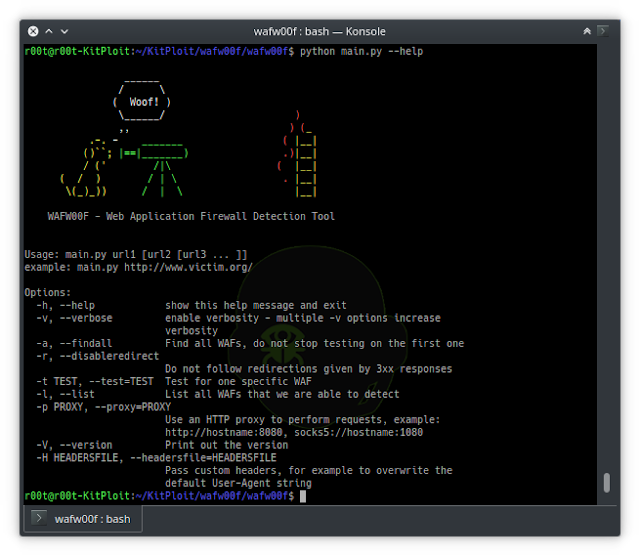Click 'List all WAFs that we are able' description

point(282,394)
